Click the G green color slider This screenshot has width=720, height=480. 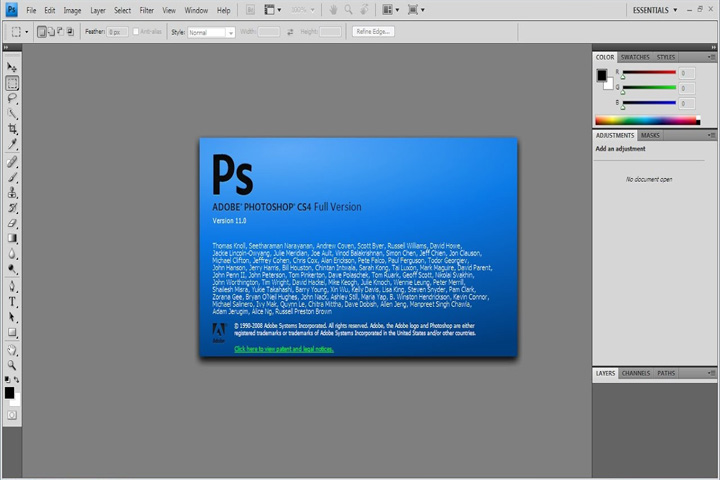tap(649, 87)
